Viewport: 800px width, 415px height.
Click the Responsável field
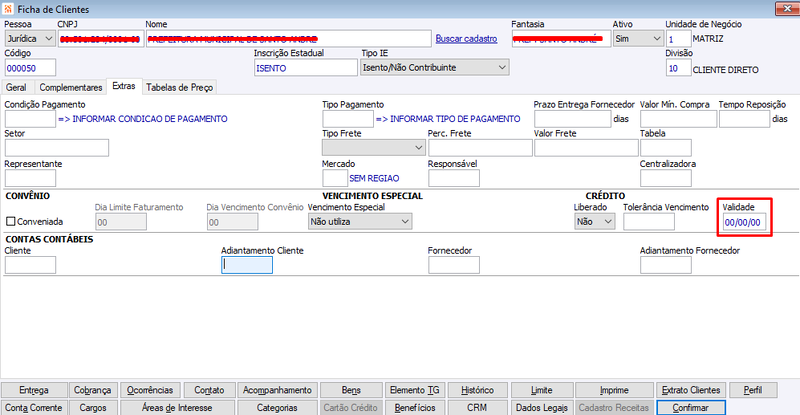coord(454,178)
